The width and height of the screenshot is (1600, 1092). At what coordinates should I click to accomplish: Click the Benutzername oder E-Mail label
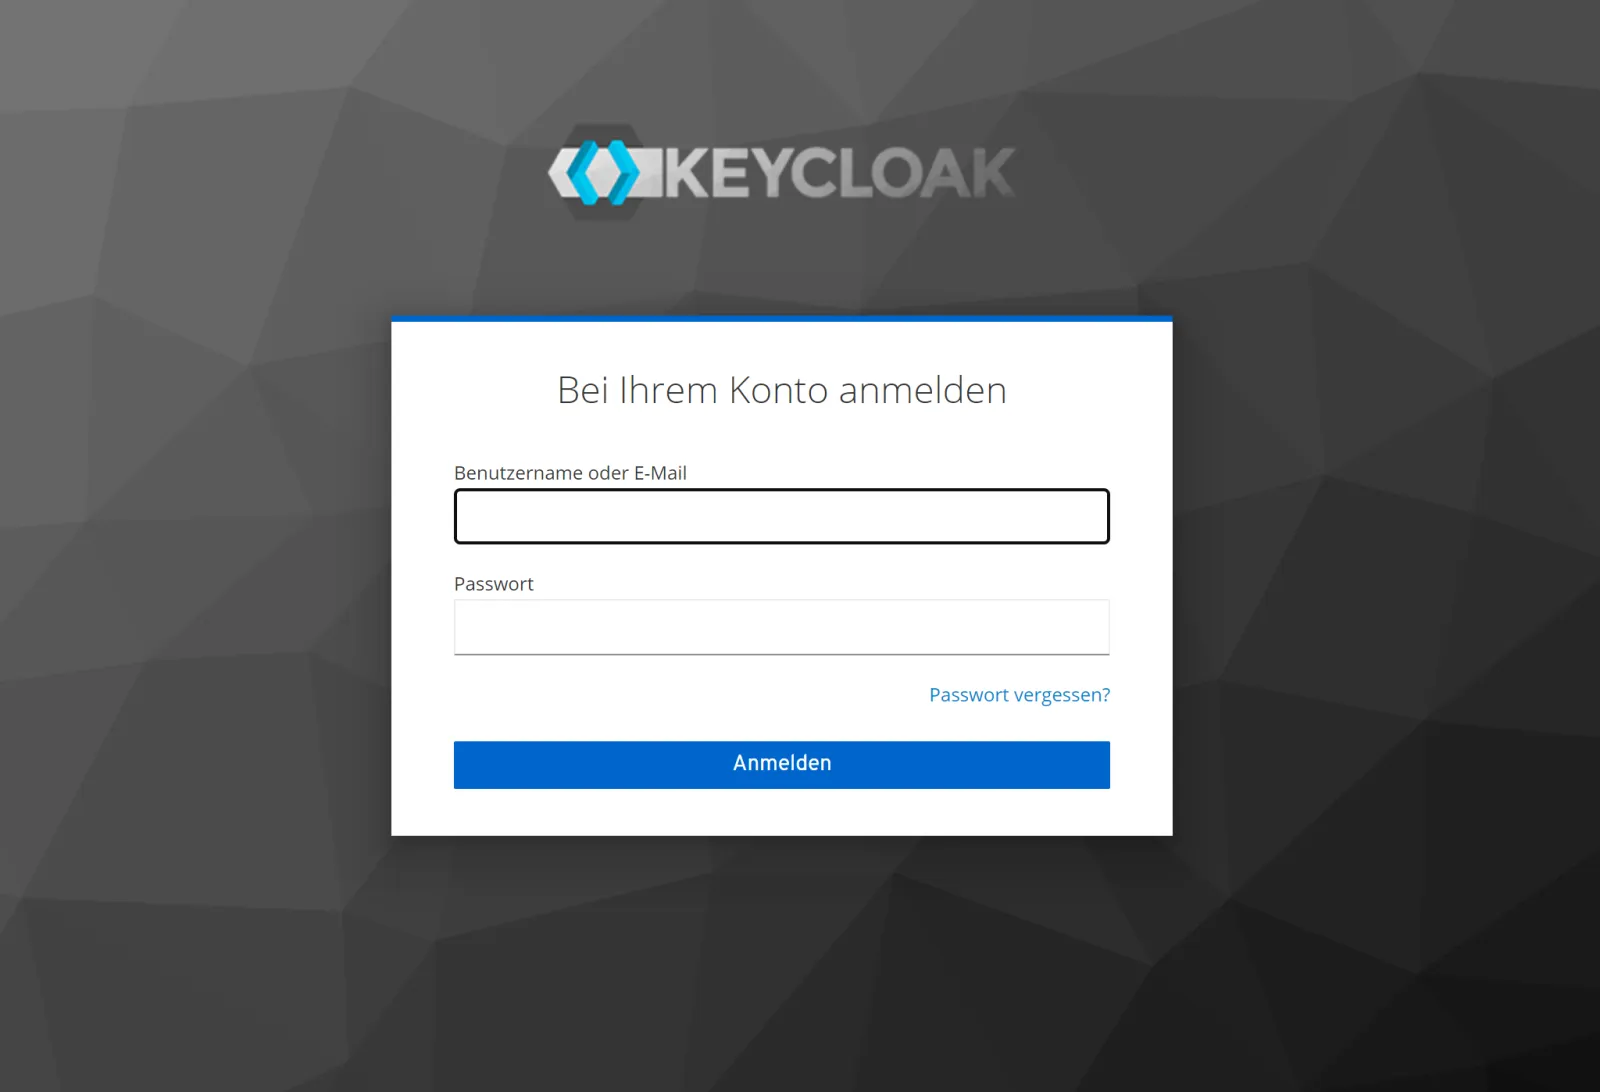570,473
